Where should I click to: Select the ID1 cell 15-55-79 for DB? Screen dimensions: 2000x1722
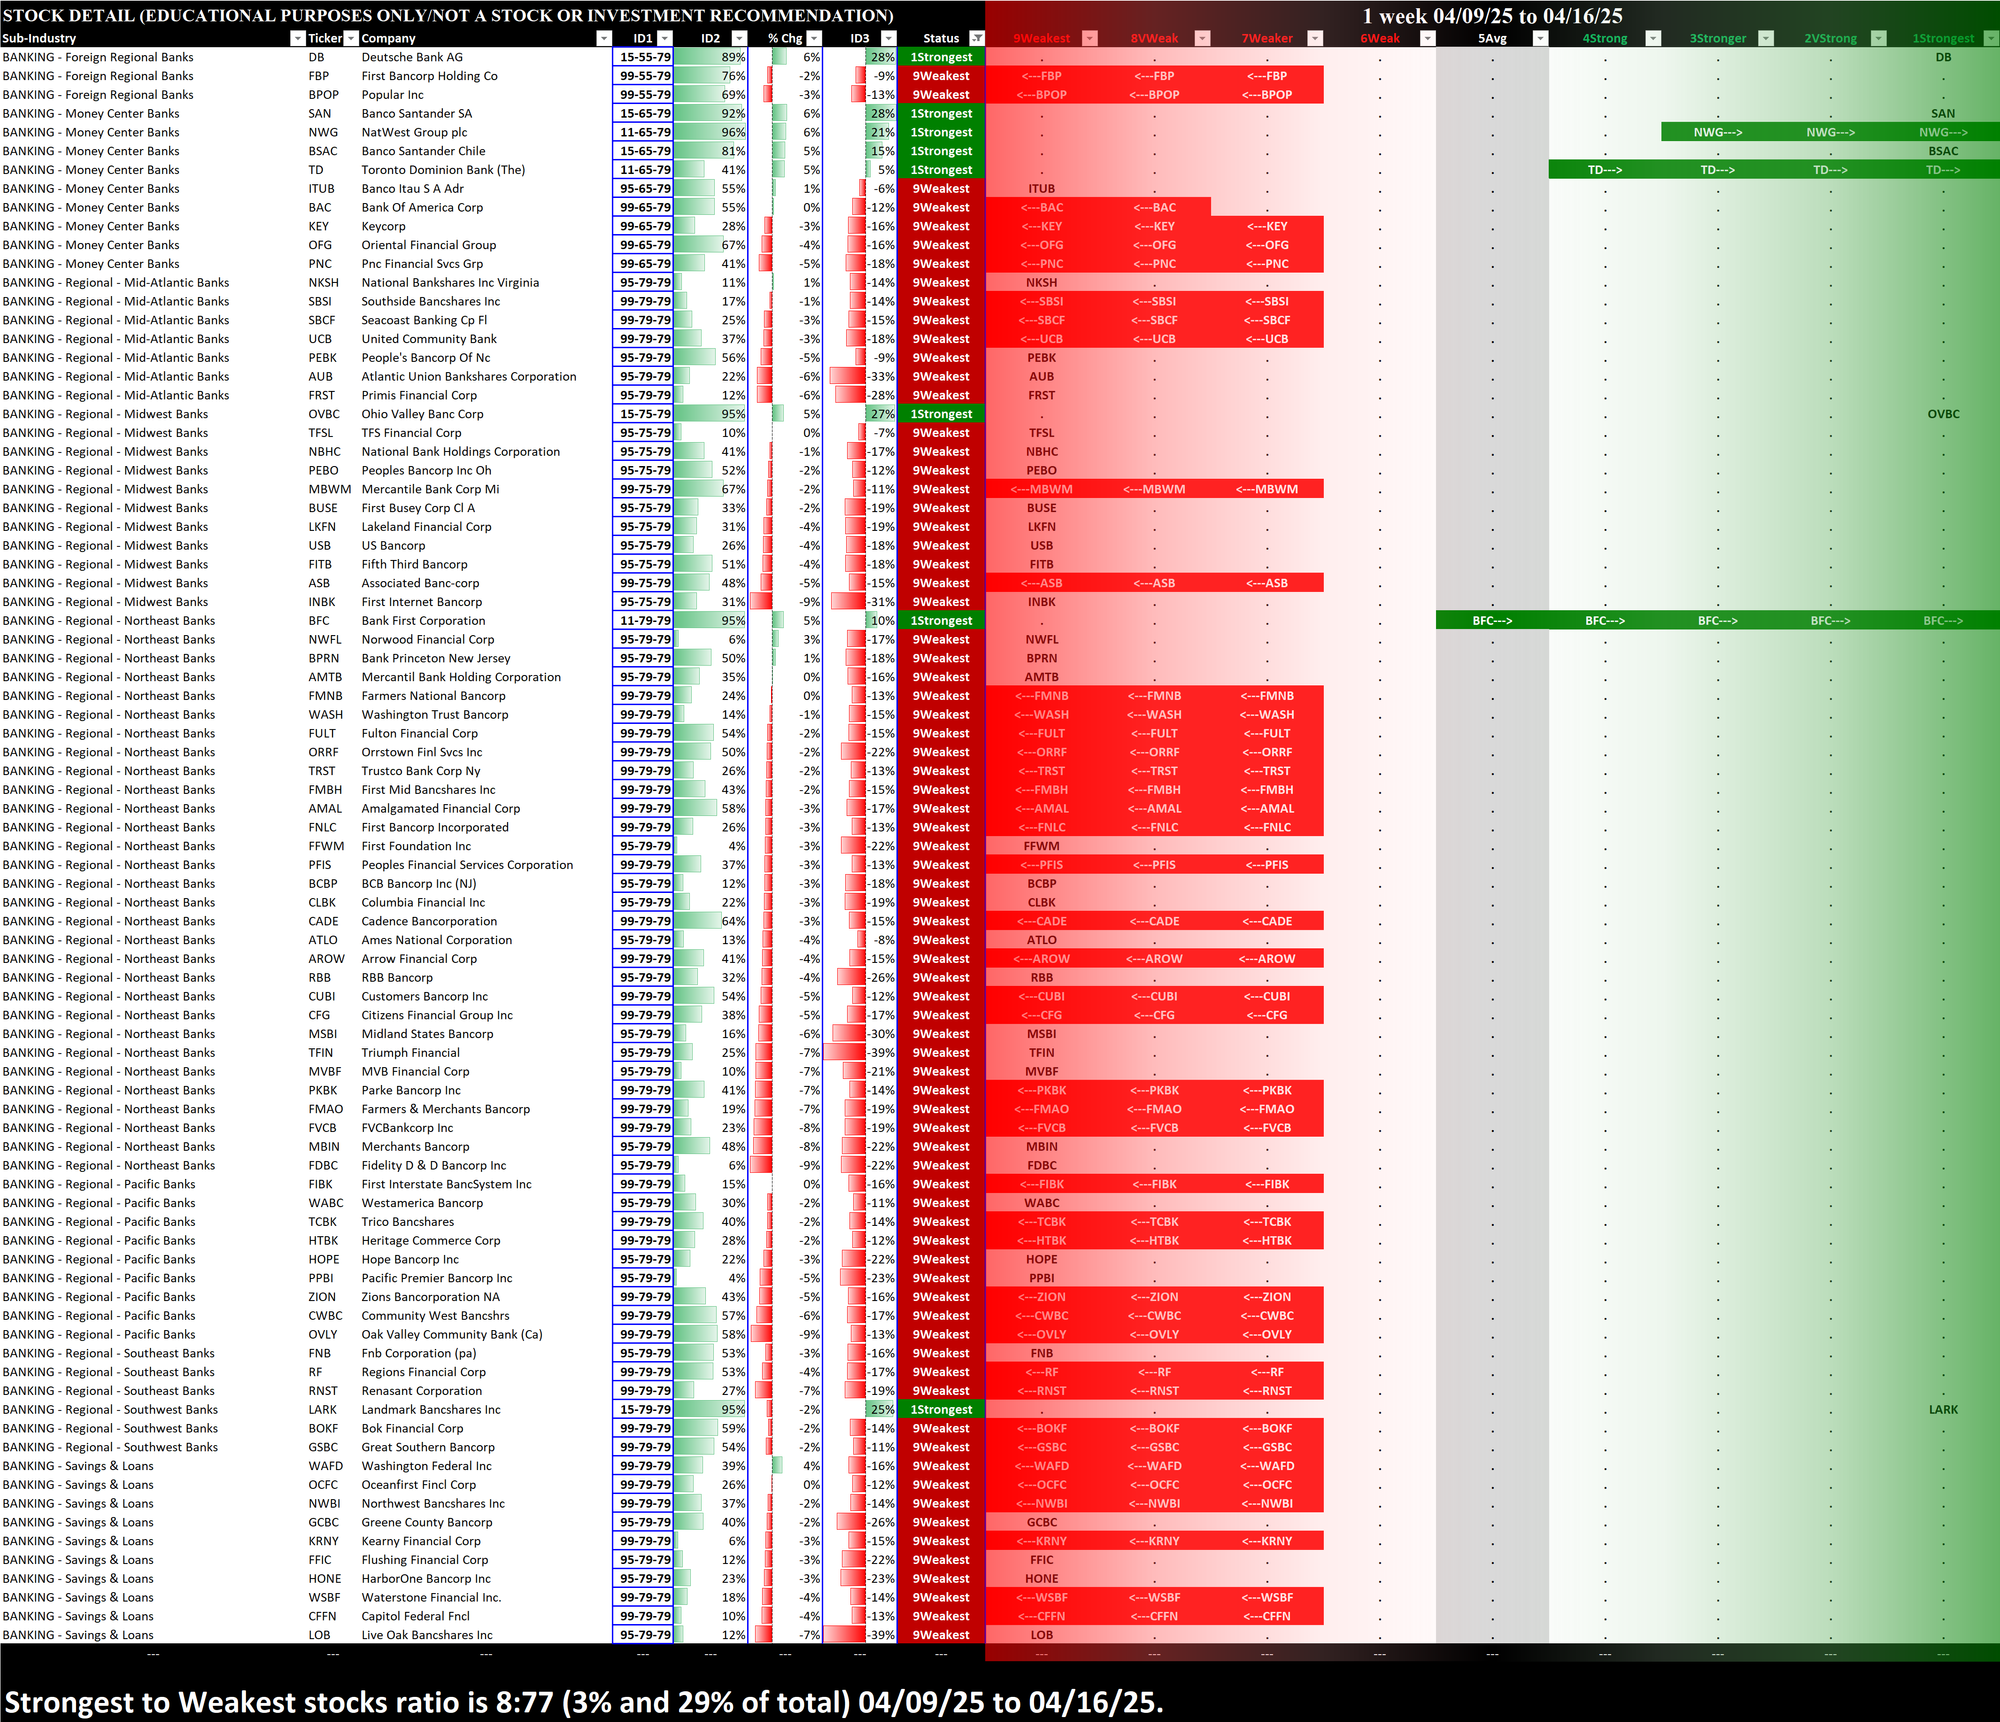(x=644, y=57)
